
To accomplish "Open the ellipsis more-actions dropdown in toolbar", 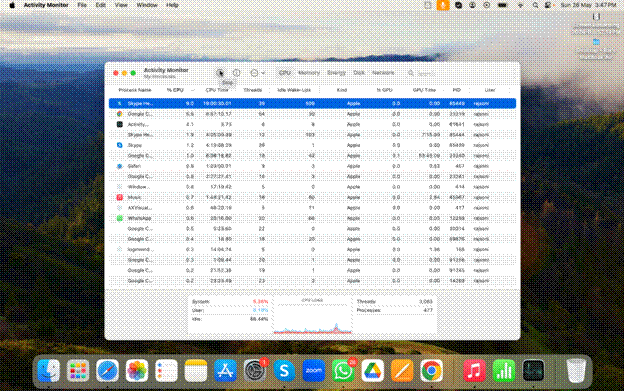I will (257, 73).
